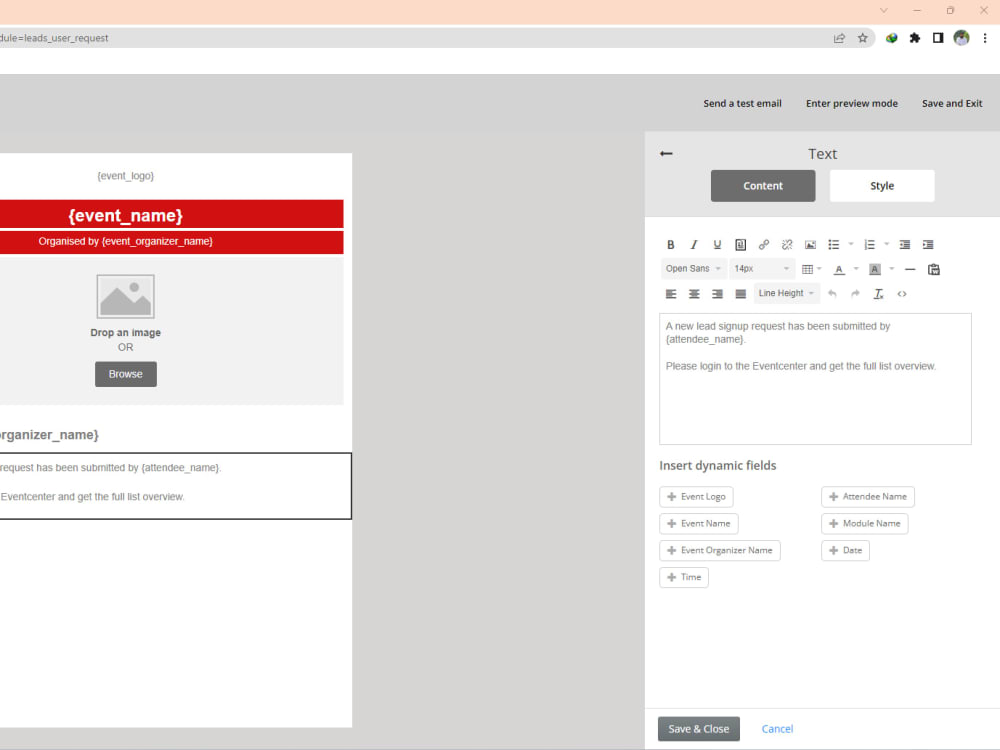
Task: Click the anchor/bookmark document icon
Action: tap(740, 245)
